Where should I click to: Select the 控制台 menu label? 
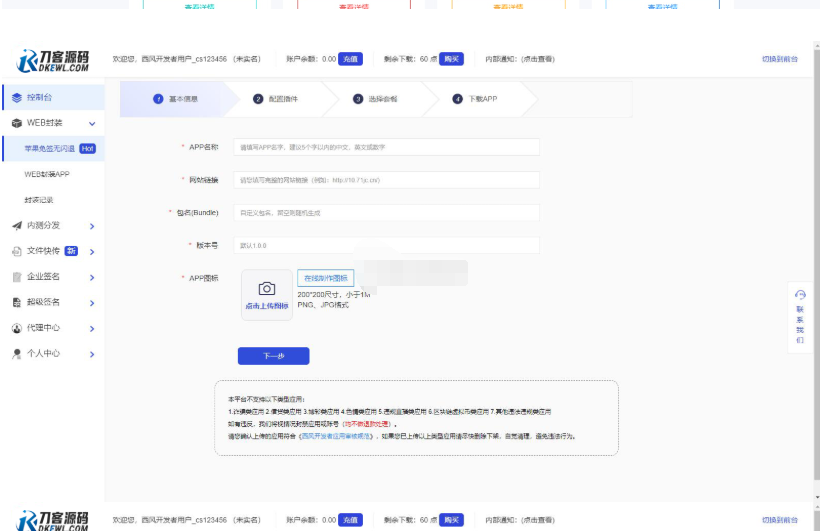pyautogui.click(x=40, y=97)
